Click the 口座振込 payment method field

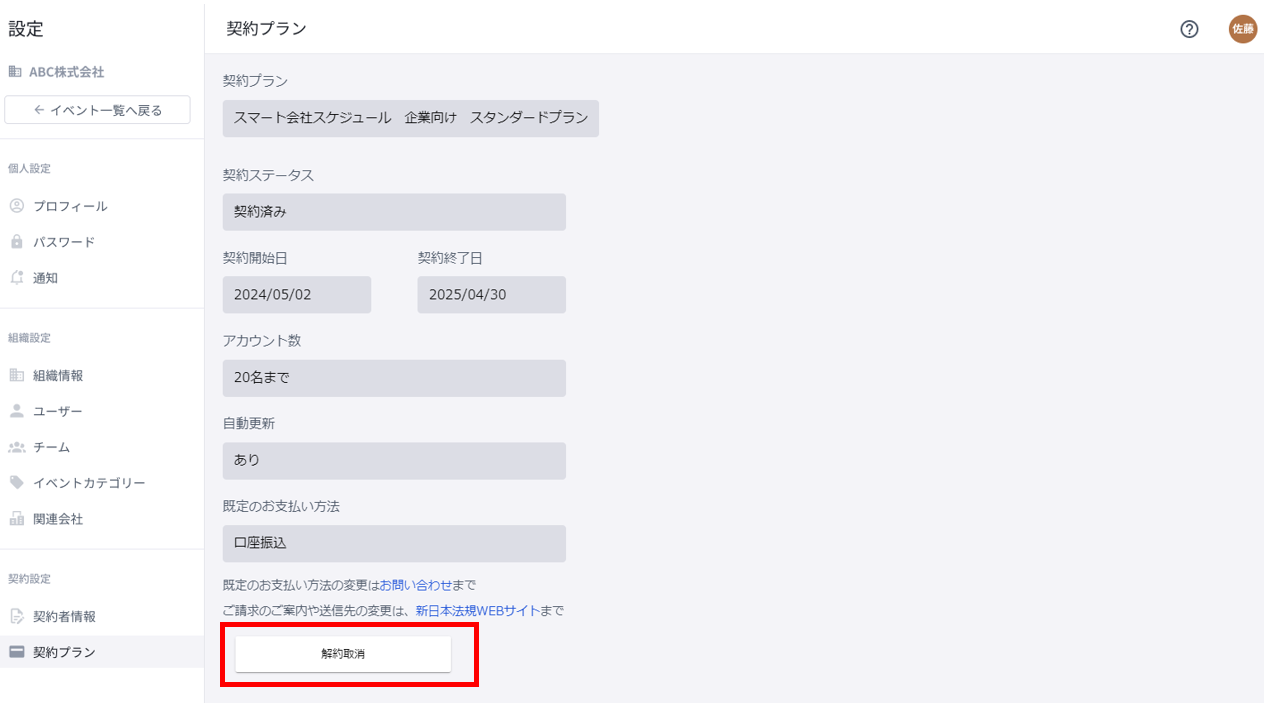[394, 544]
